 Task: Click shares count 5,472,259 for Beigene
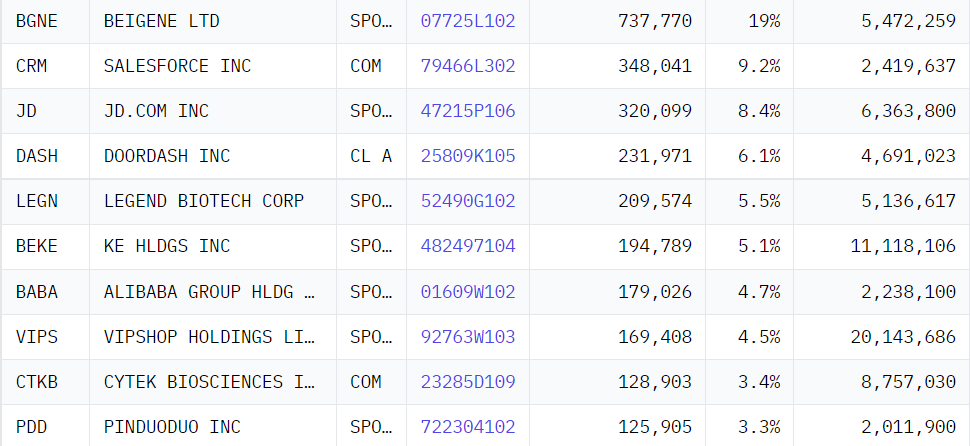tap(909, 21)
